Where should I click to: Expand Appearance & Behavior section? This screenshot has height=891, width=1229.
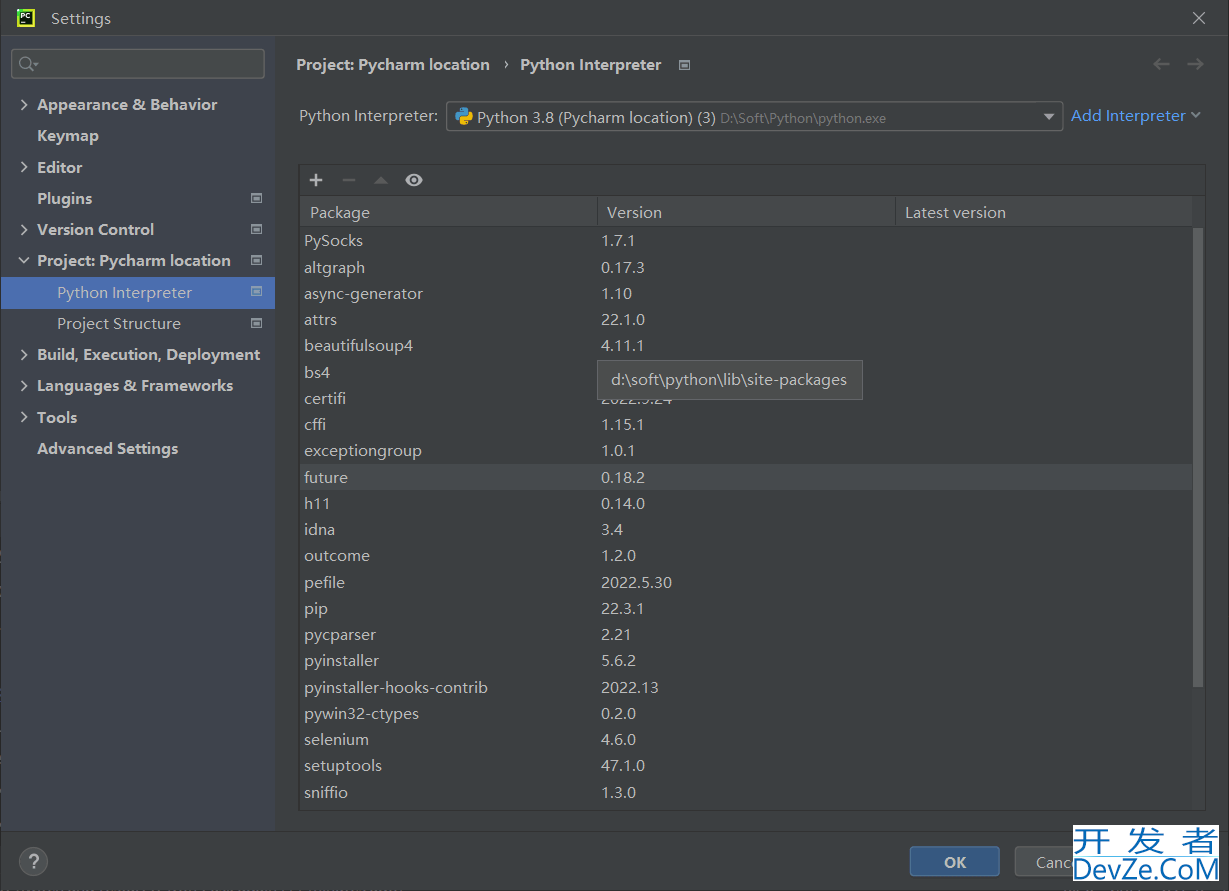pyautogui.click(x=24, y=104)
